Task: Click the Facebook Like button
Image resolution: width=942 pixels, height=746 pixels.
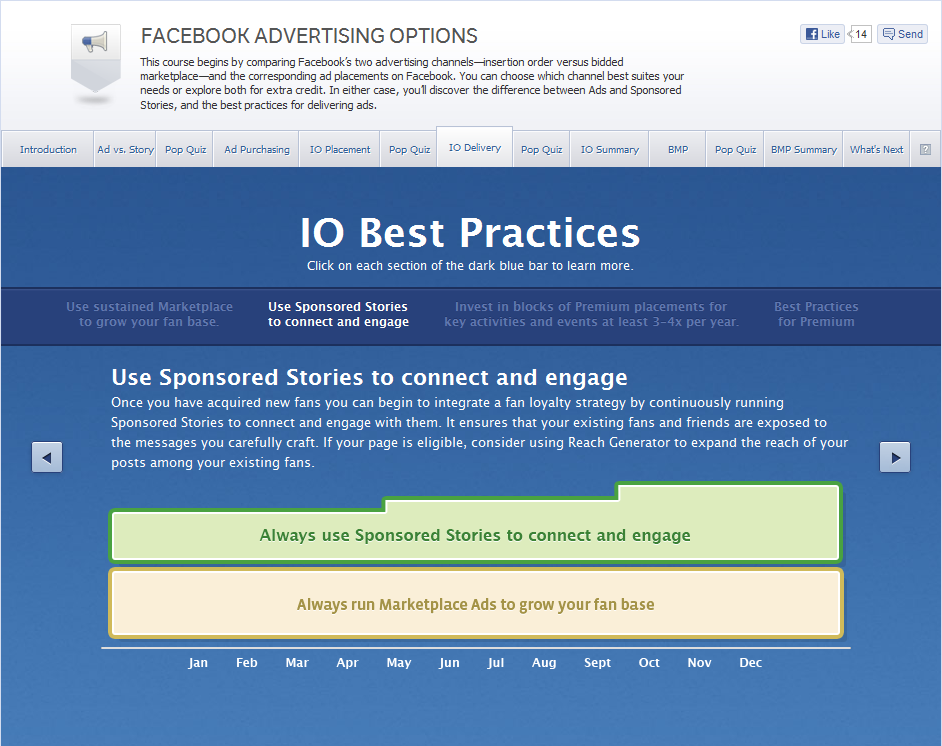Action: tap(822, 34)
